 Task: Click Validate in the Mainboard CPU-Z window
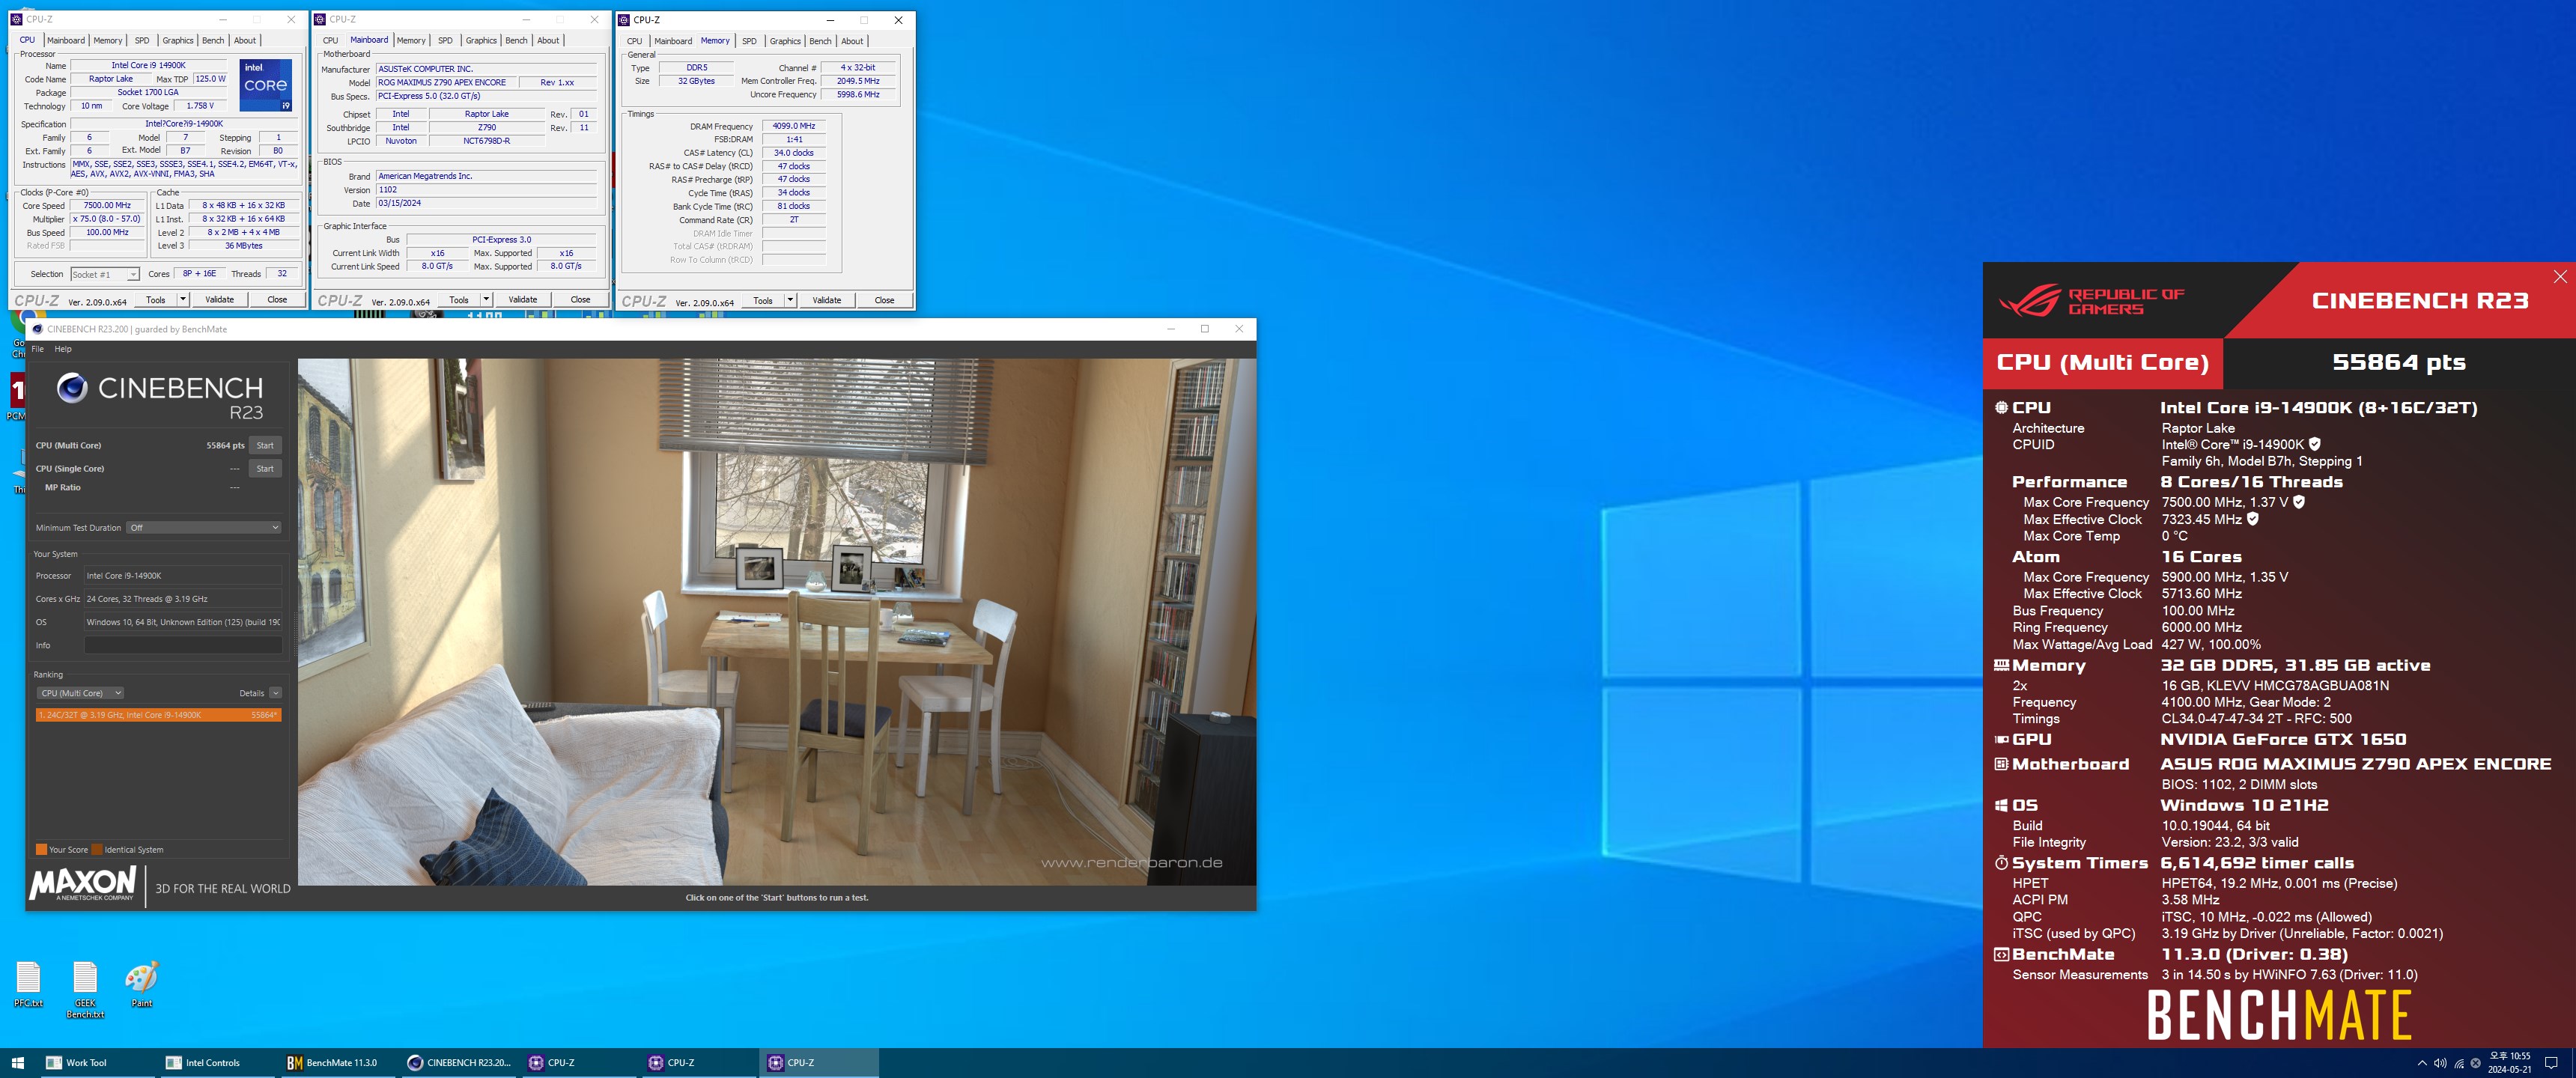[522, 299]
